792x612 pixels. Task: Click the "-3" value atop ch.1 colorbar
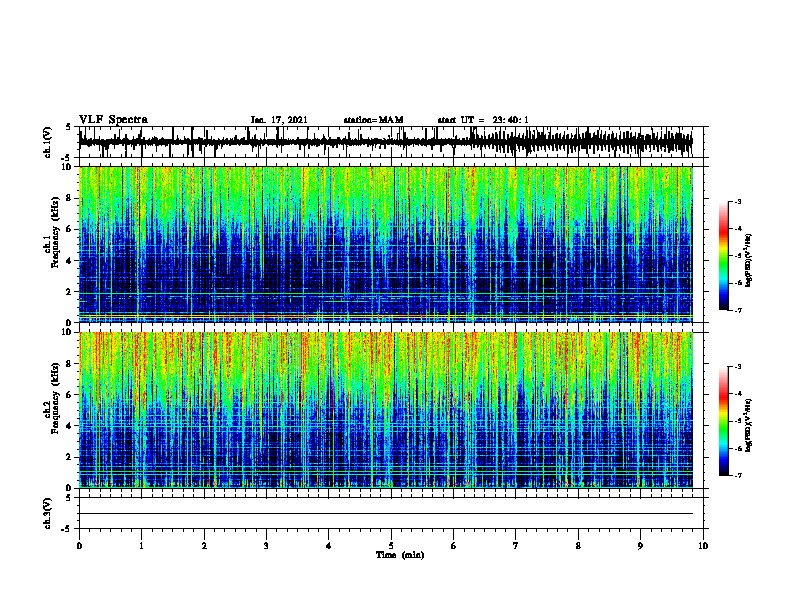coord(737,201)
